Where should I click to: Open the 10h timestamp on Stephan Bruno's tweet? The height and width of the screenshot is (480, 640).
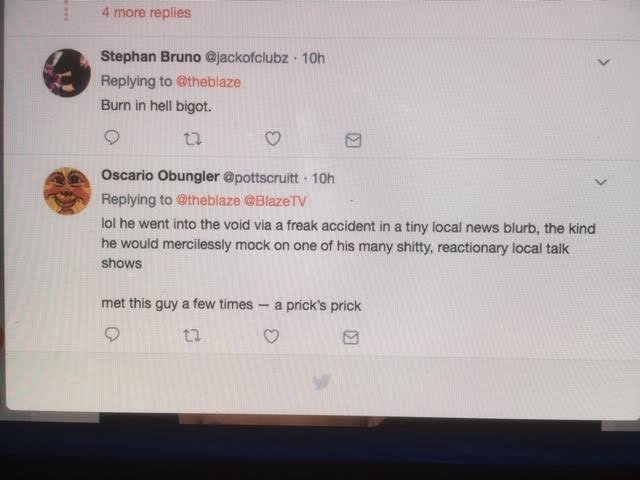coord(313,58)
